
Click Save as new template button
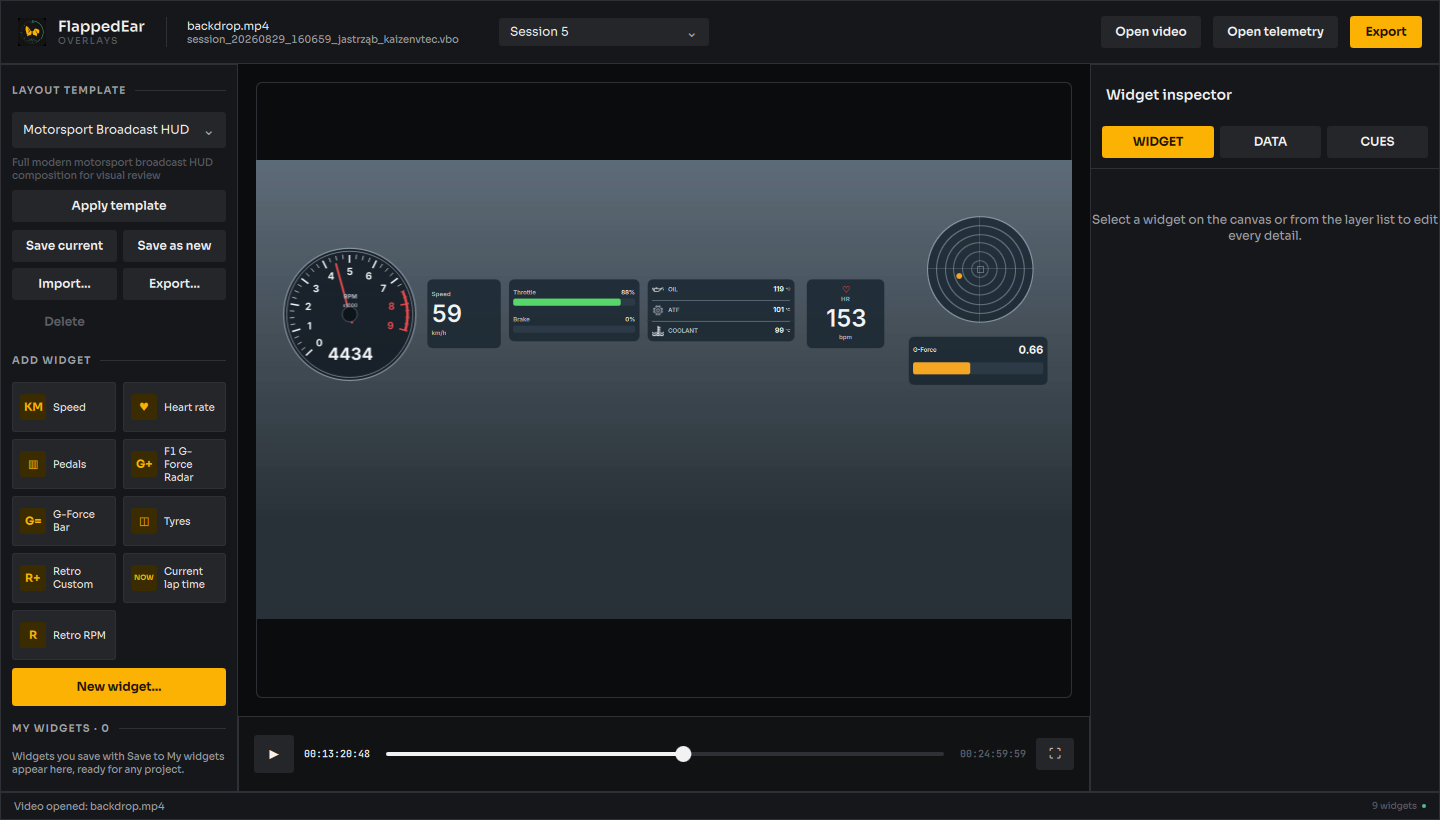point(174,246)
